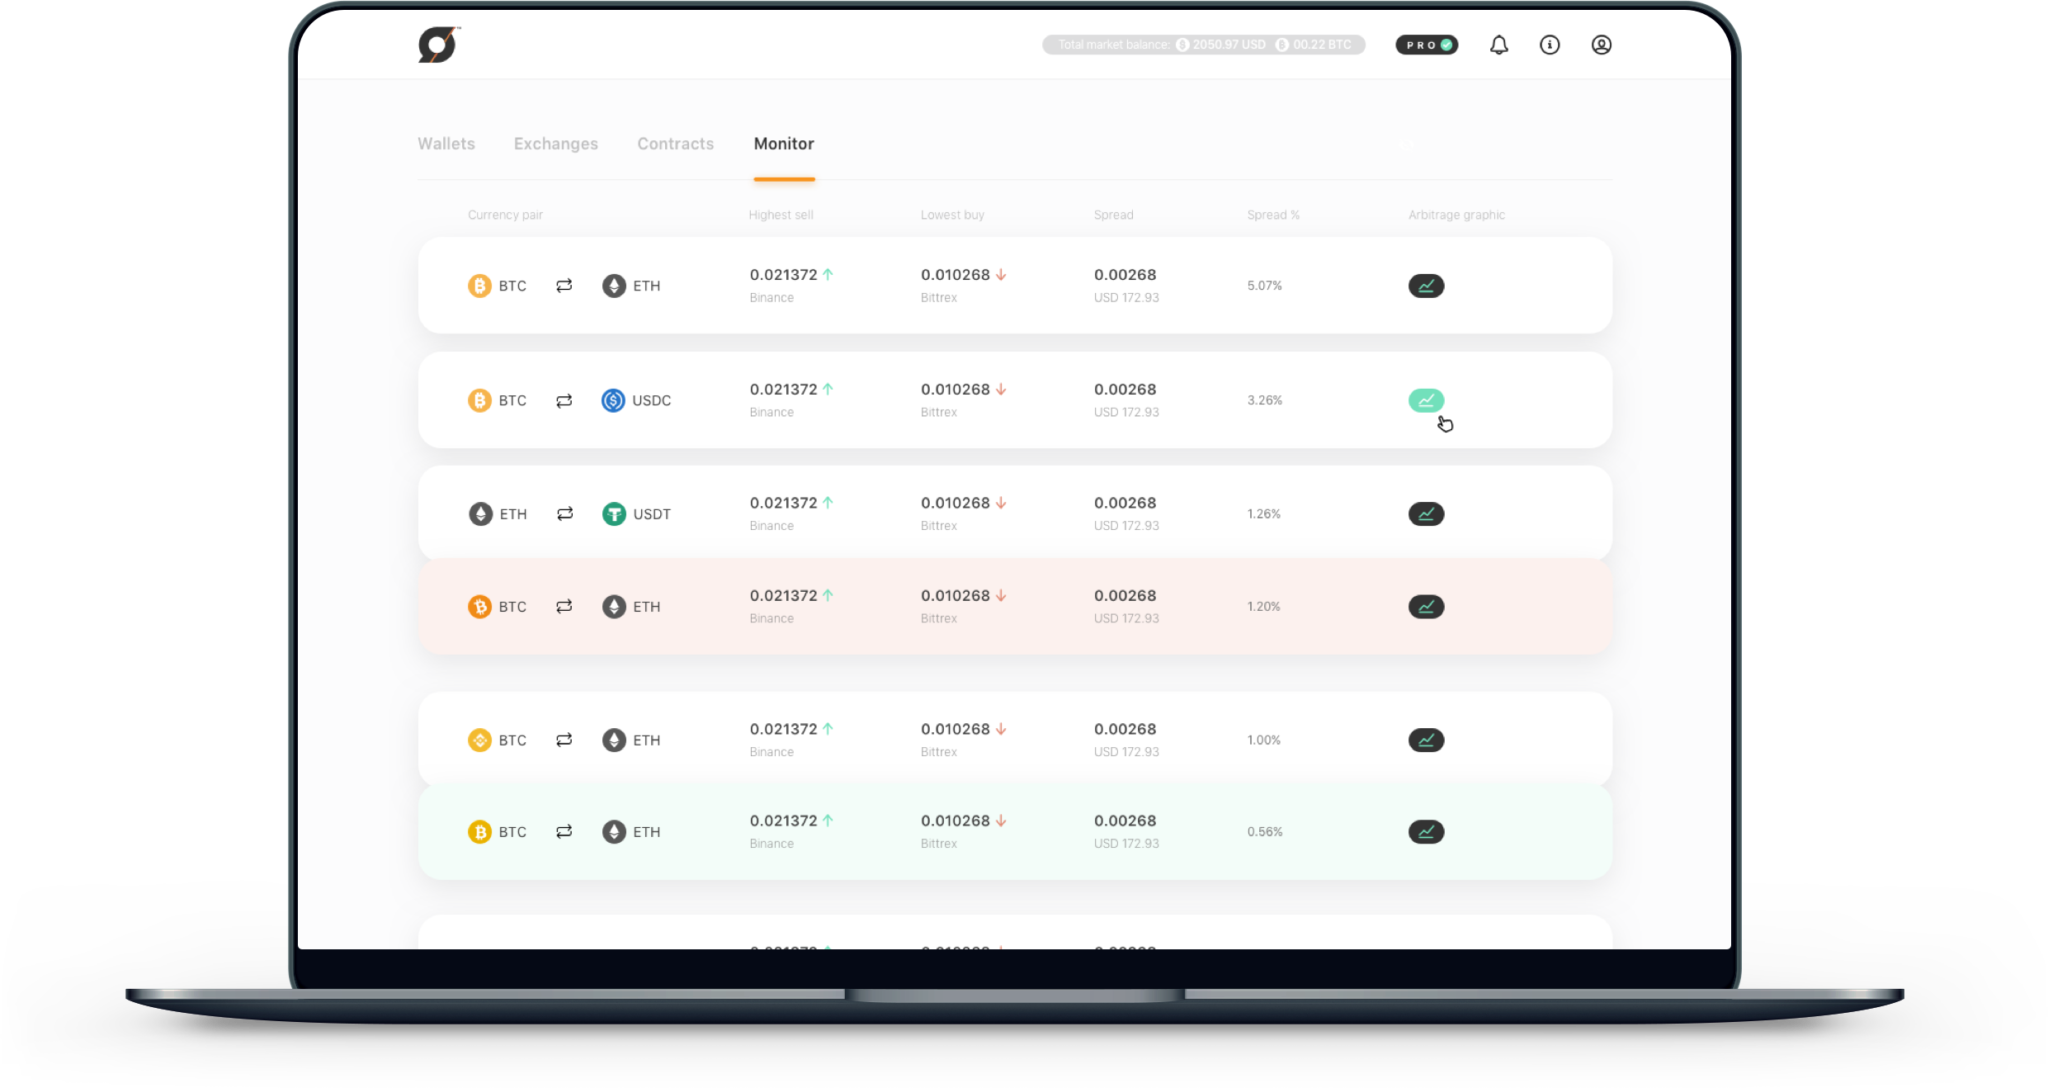This screenshot has height=1088, width=2048.
Task: Select the BTC/USDC row card
Action: tap(1015, 400)
